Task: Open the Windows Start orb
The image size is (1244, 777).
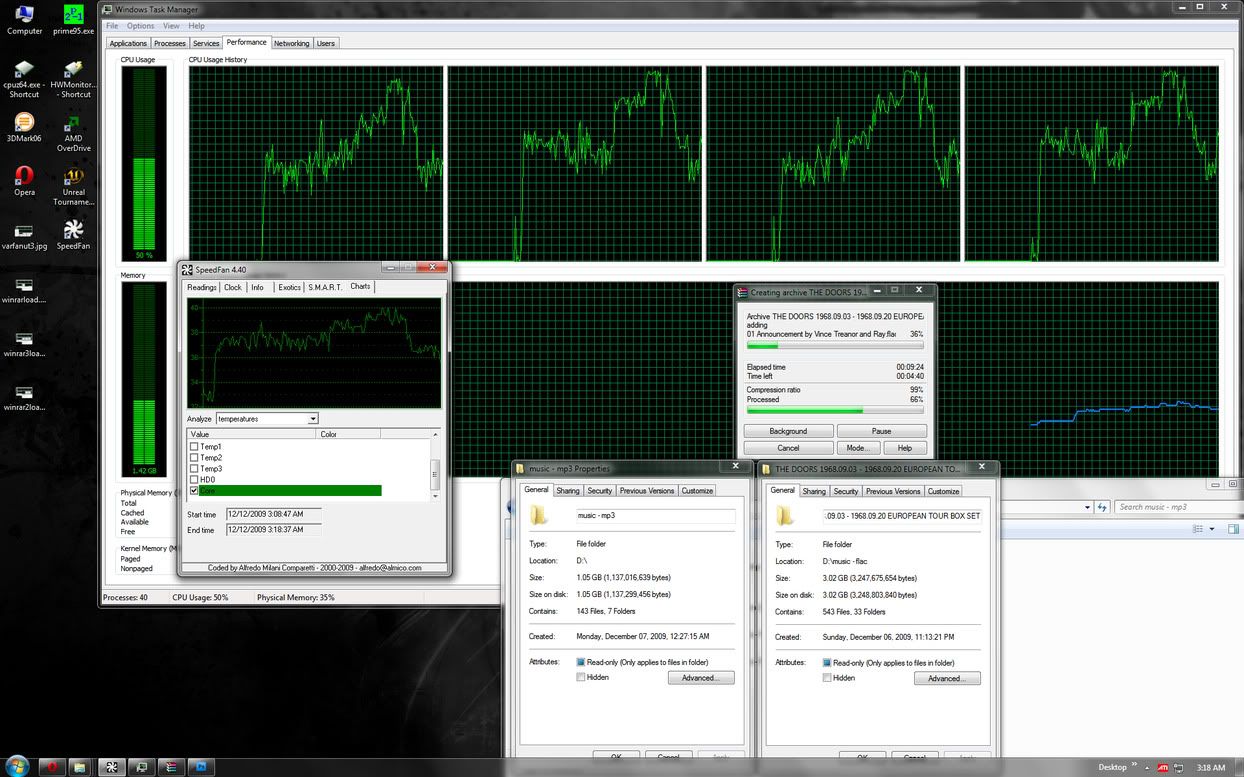Action: pos(17,767)
